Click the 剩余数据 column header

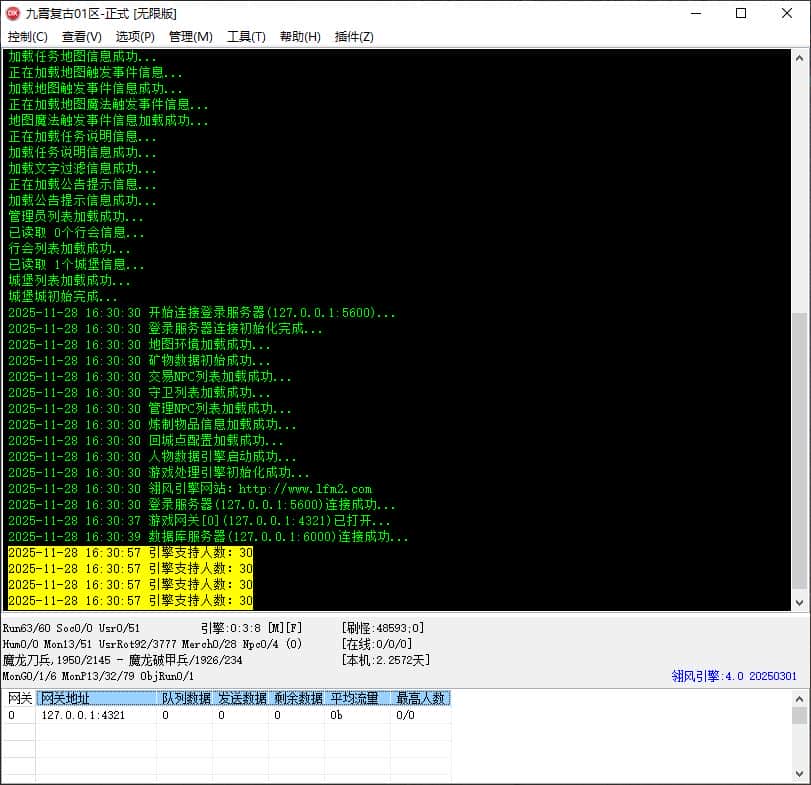297,698
